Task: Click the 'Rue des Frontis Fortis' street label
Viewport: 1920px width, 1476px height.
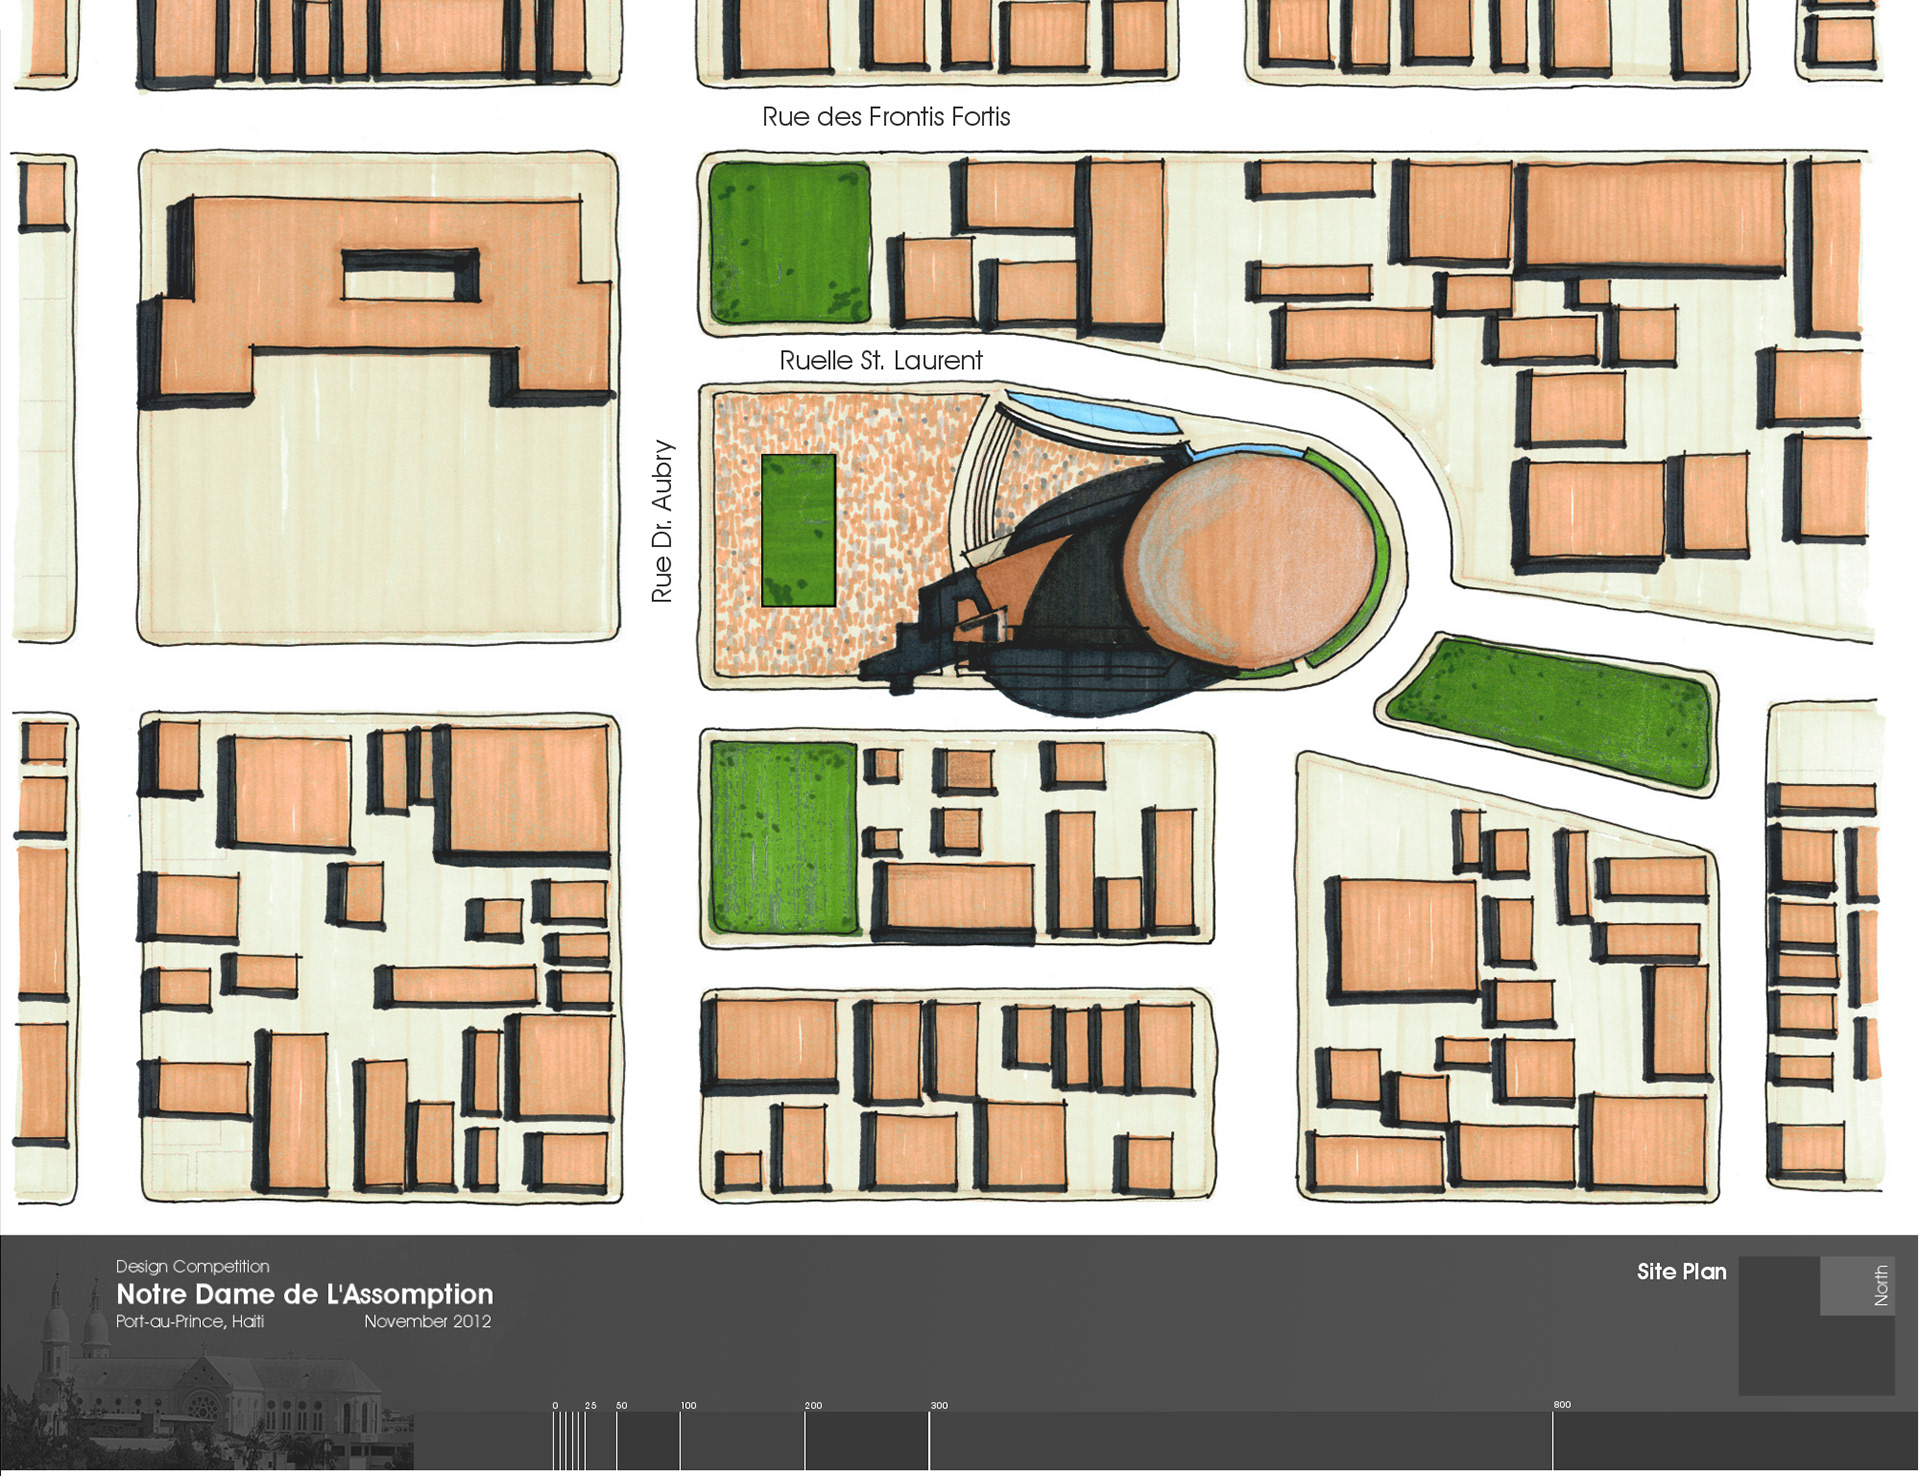Action: tap(886, 117)
